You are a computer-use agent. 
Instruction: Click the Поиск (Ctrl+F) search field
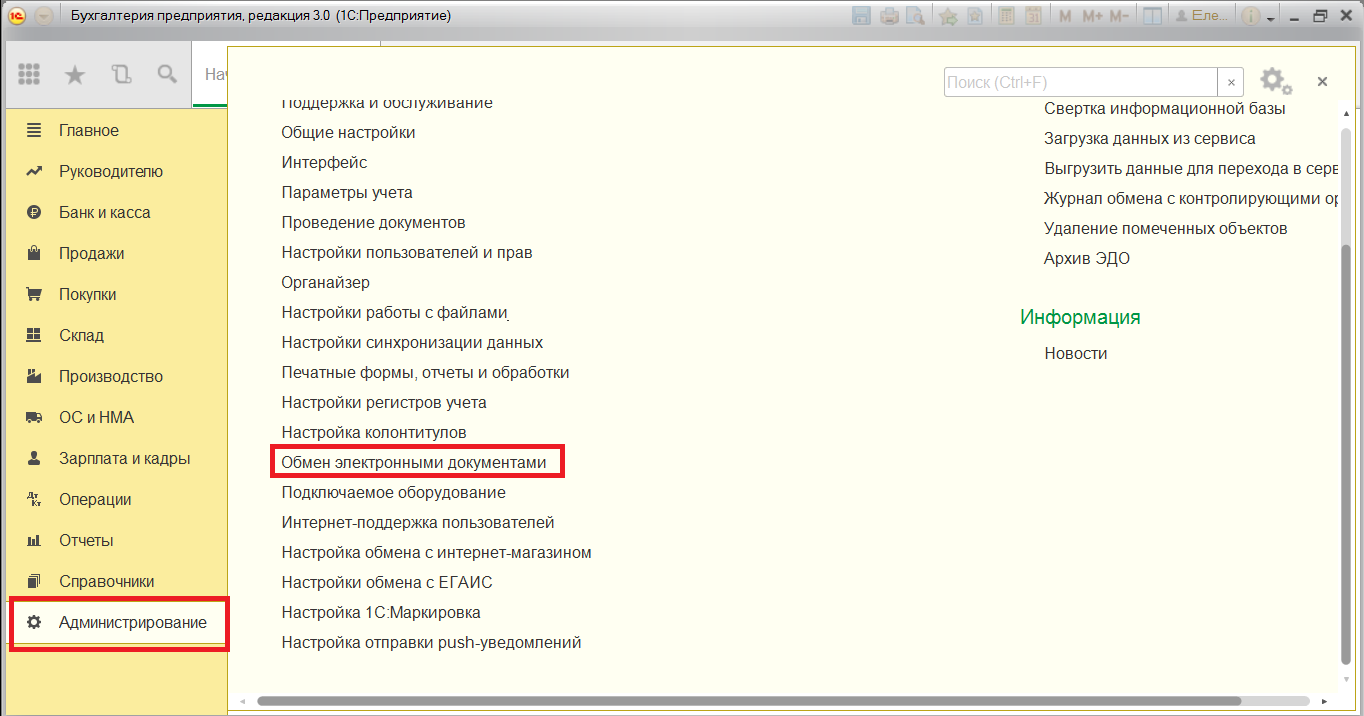pos(1080,82)
